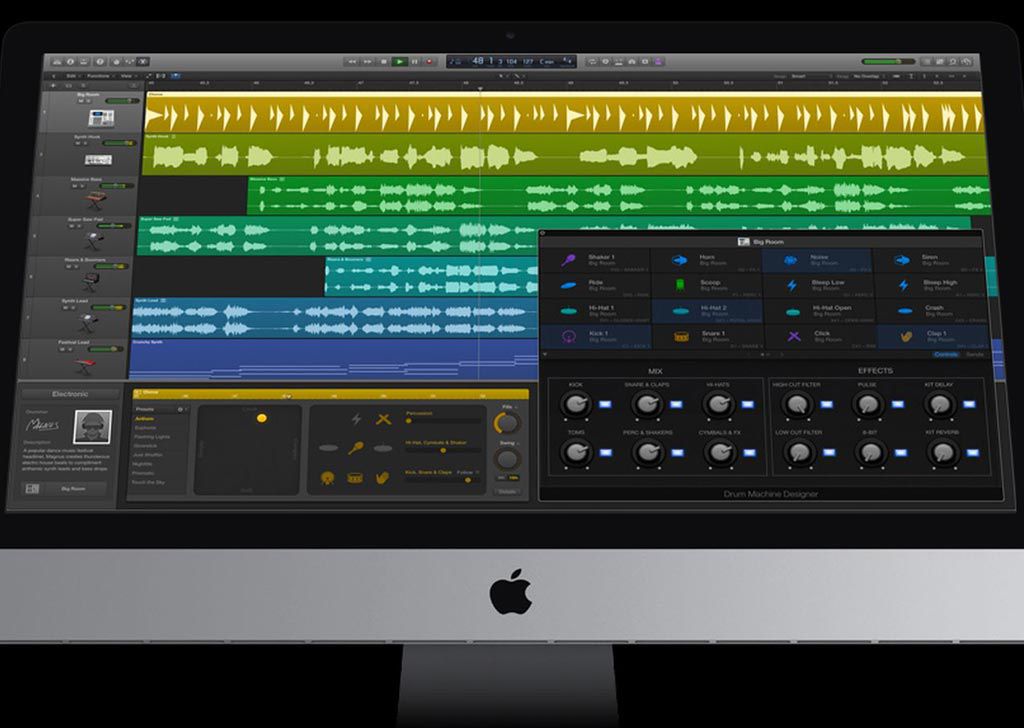
Task: Collapse the pad grid disclosure triangle
Action: [x=545, y=355]
